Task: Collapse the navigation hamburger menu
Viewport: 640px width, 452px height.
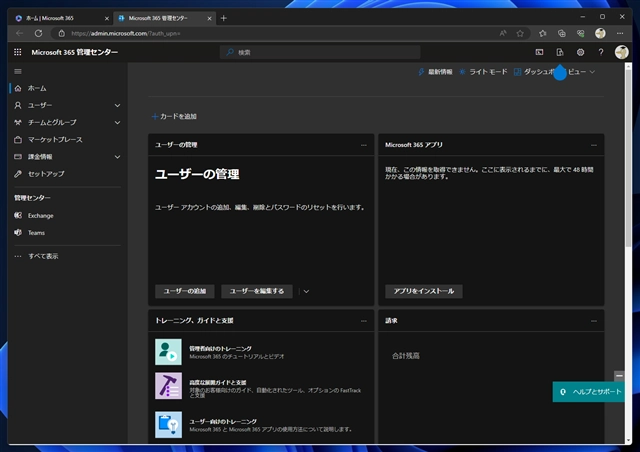Action: 18,71
